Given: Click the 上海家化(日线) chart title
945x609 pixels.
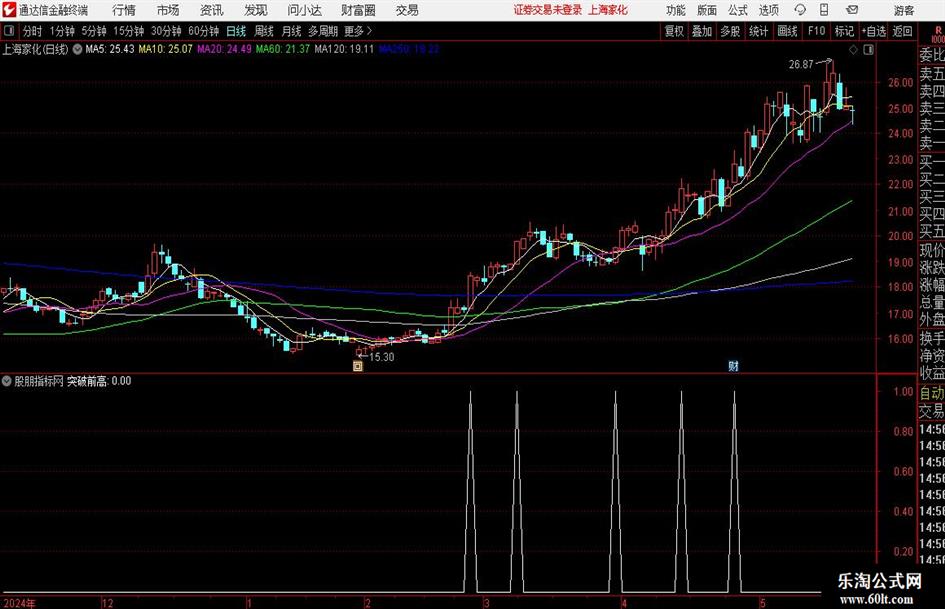Looking at the screenshot, I should 35,49.
